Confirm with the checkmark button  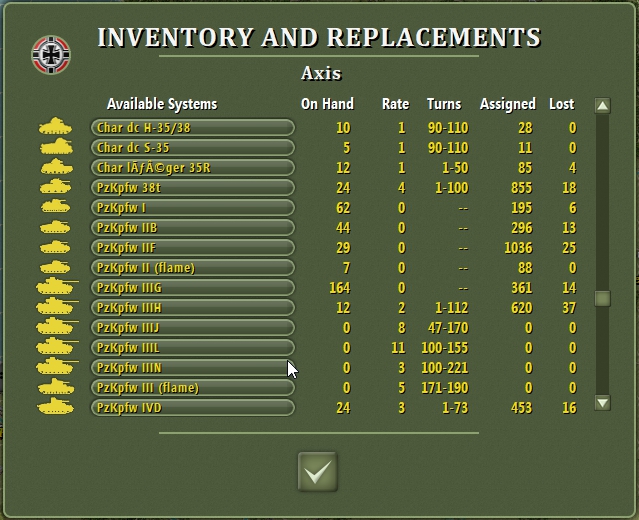point(318,472)
